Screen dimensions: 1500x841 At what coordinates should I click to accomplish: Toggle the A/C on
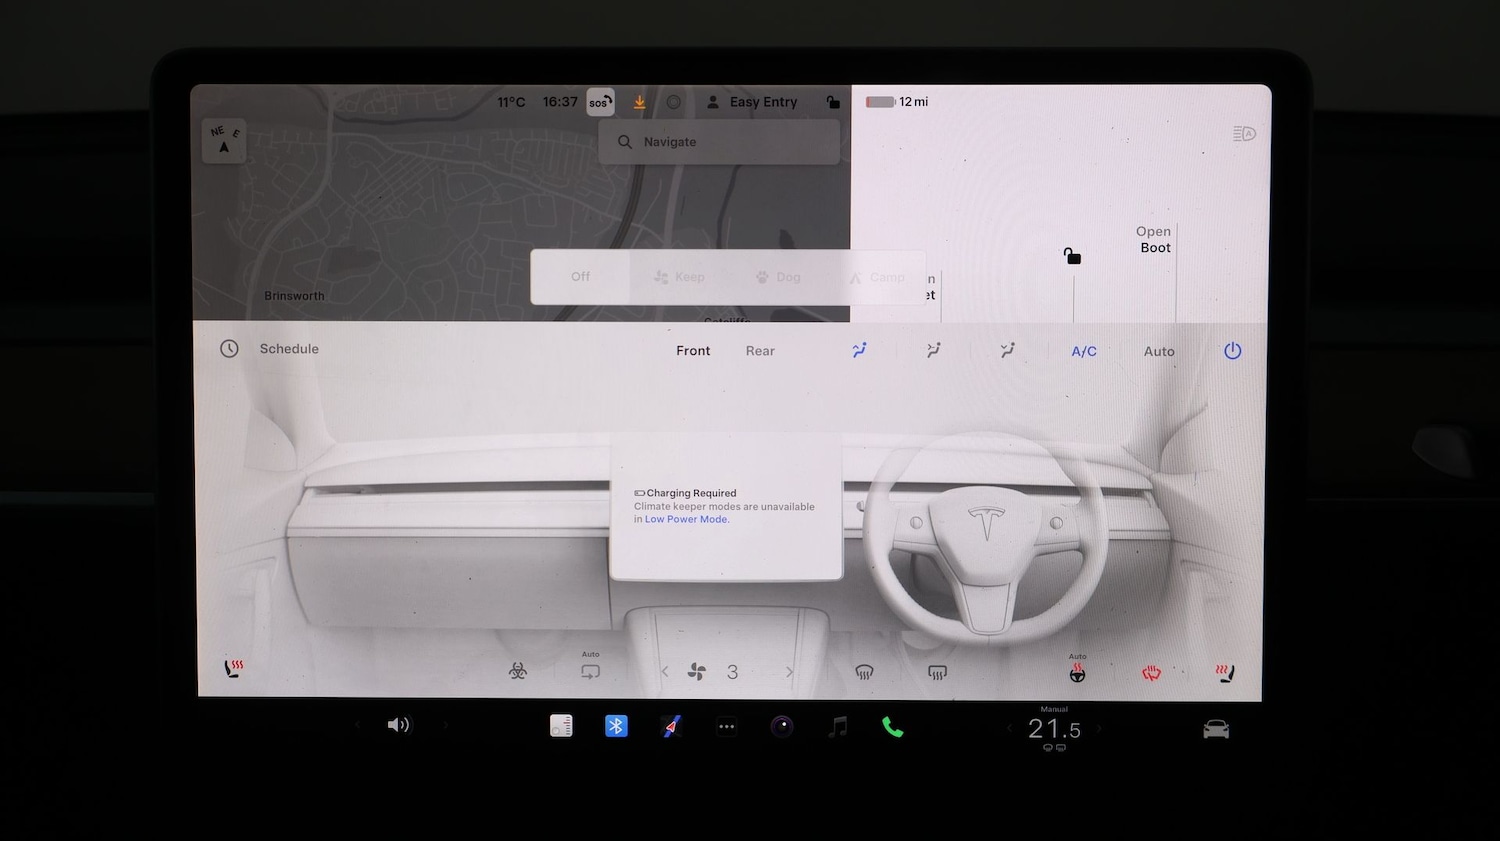click(x=1084, y=351)
